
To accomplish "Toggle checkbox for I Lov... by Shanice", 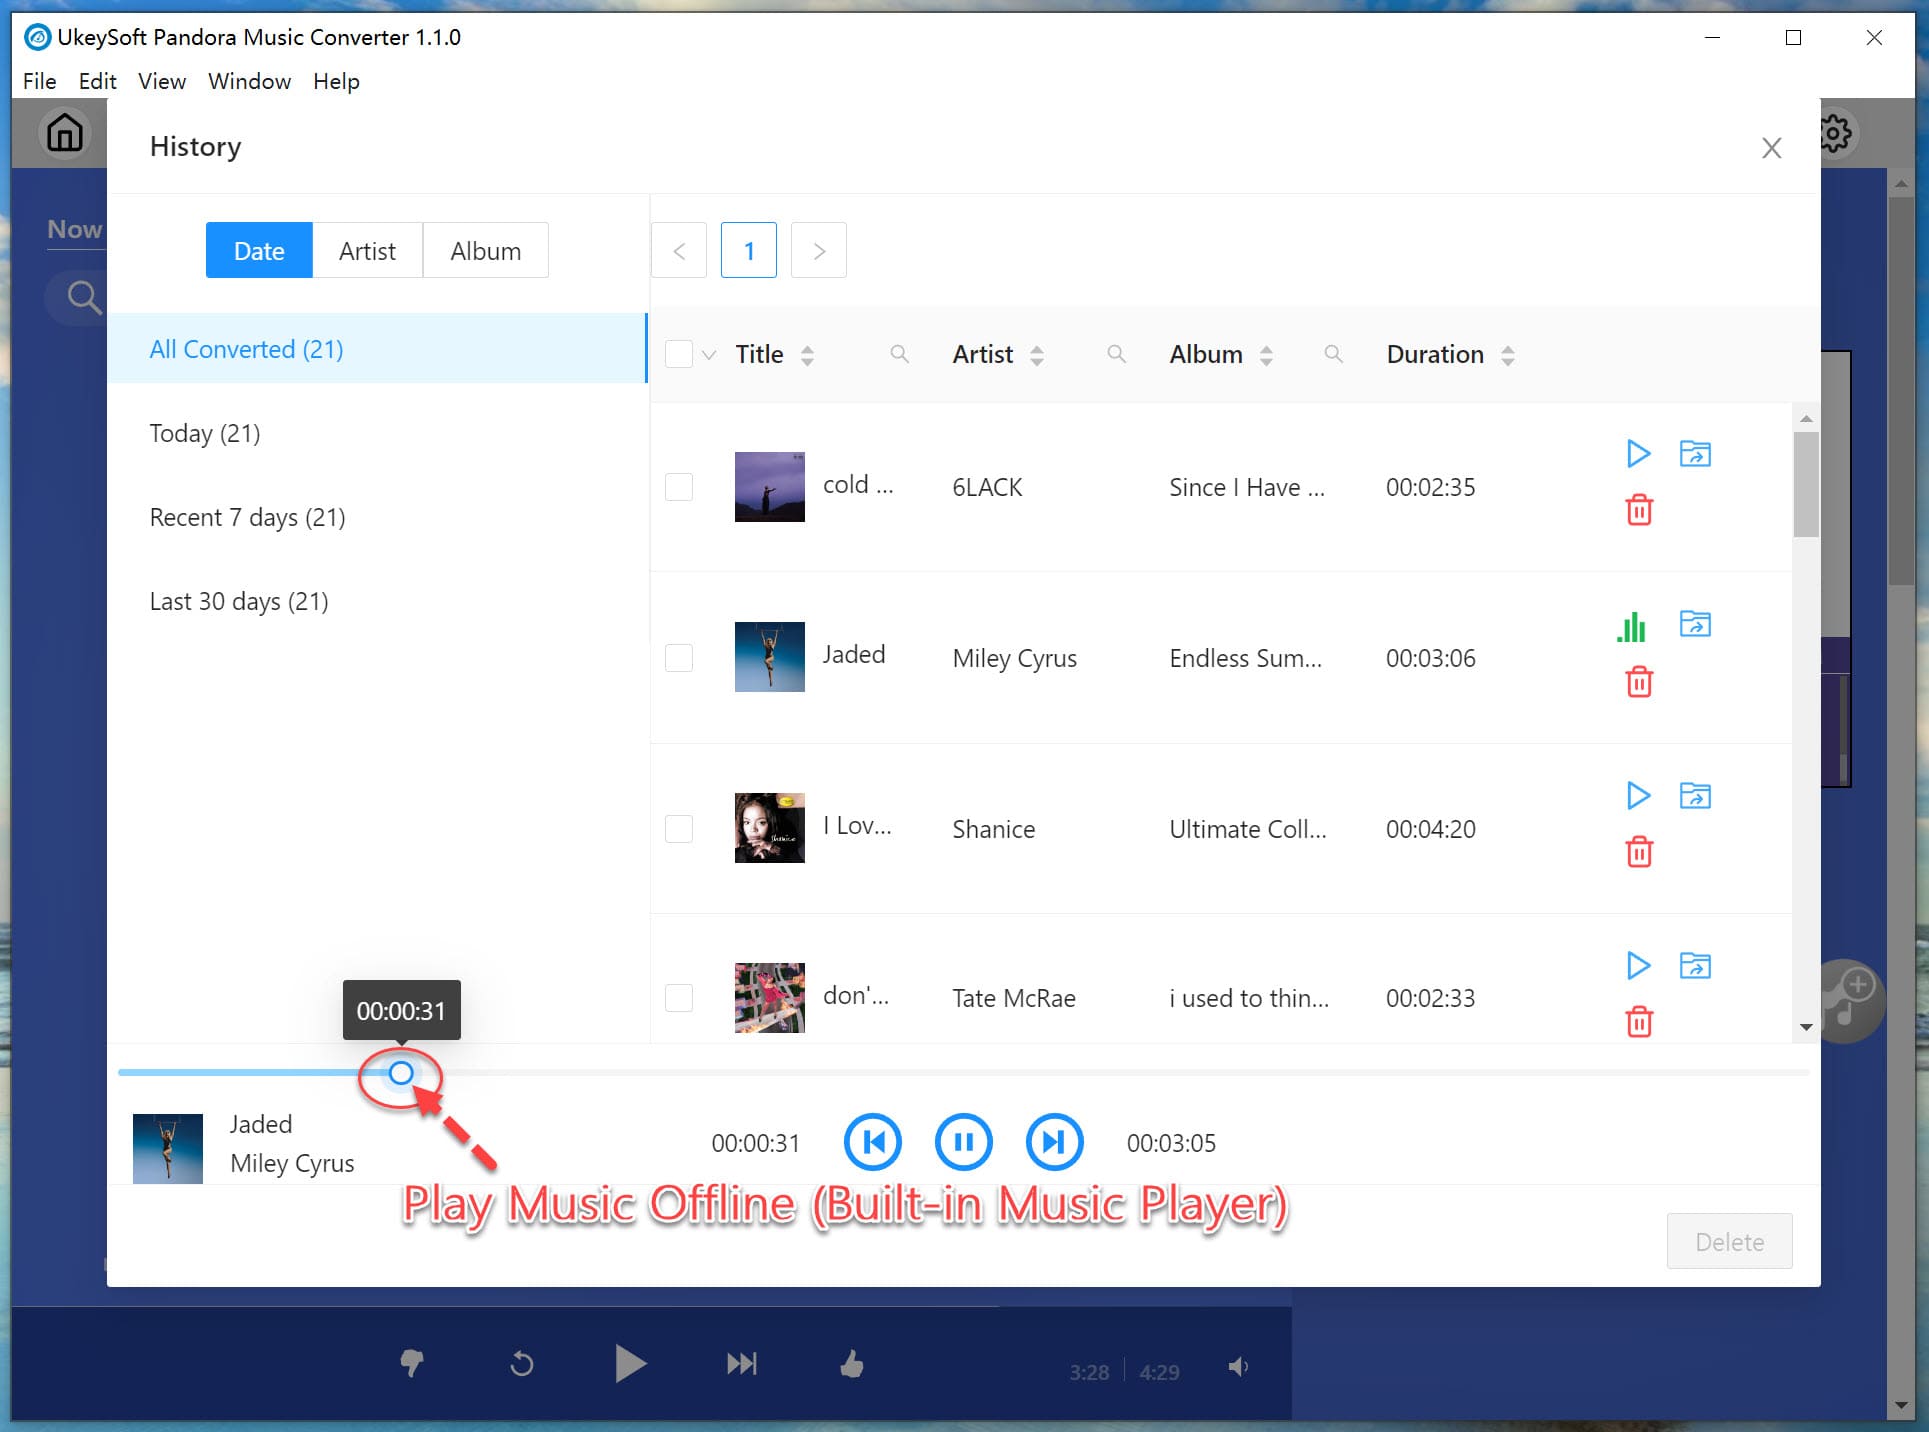I will pyautogui.click(x=680, y=826).
